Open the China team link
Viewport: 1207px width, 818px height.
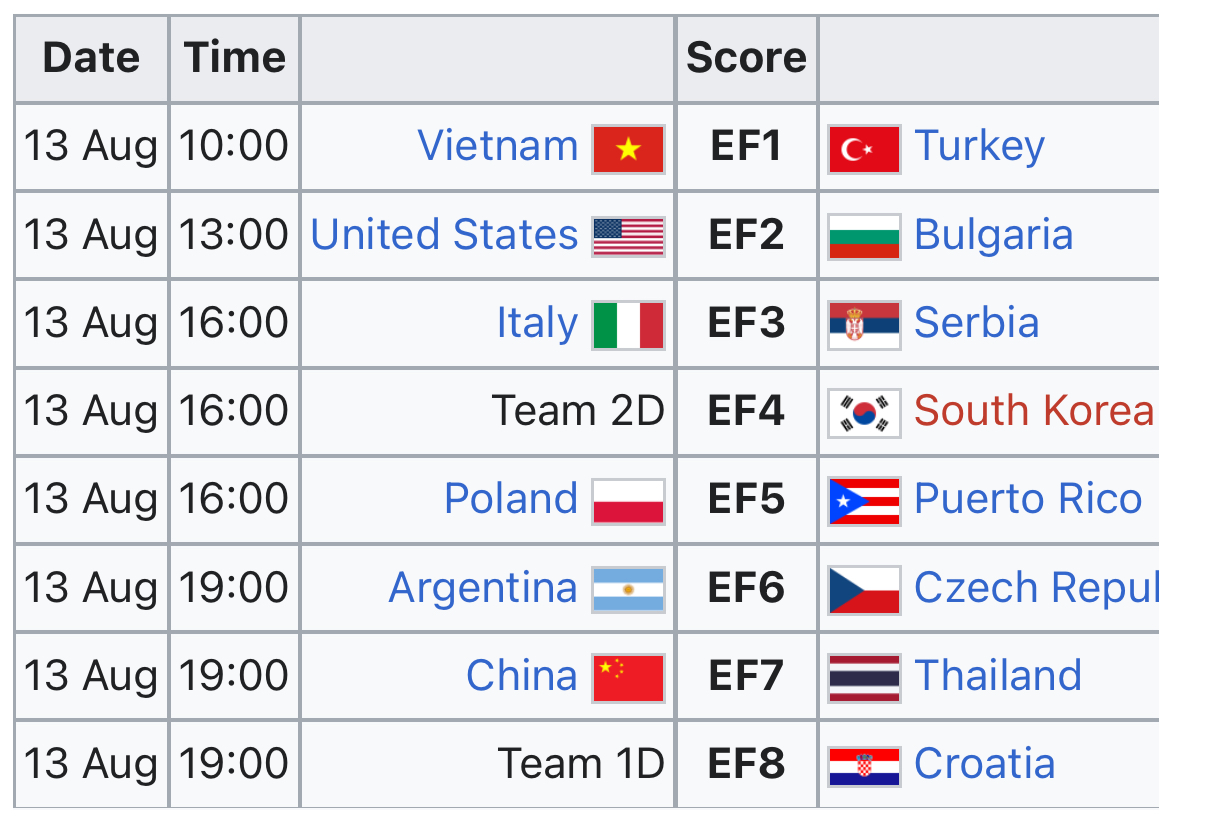pyautogui.click(x=522, y=675)
